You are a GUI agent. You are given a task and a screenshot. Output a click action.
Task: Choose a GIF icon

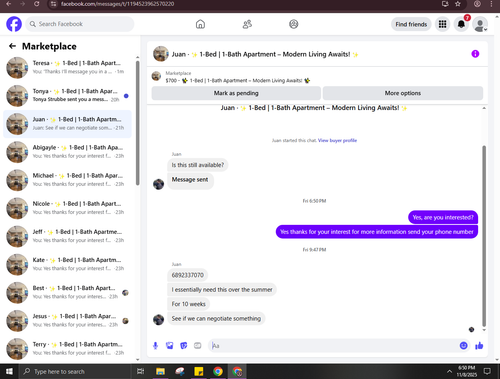pyautogui.click(x=198, y=346)
